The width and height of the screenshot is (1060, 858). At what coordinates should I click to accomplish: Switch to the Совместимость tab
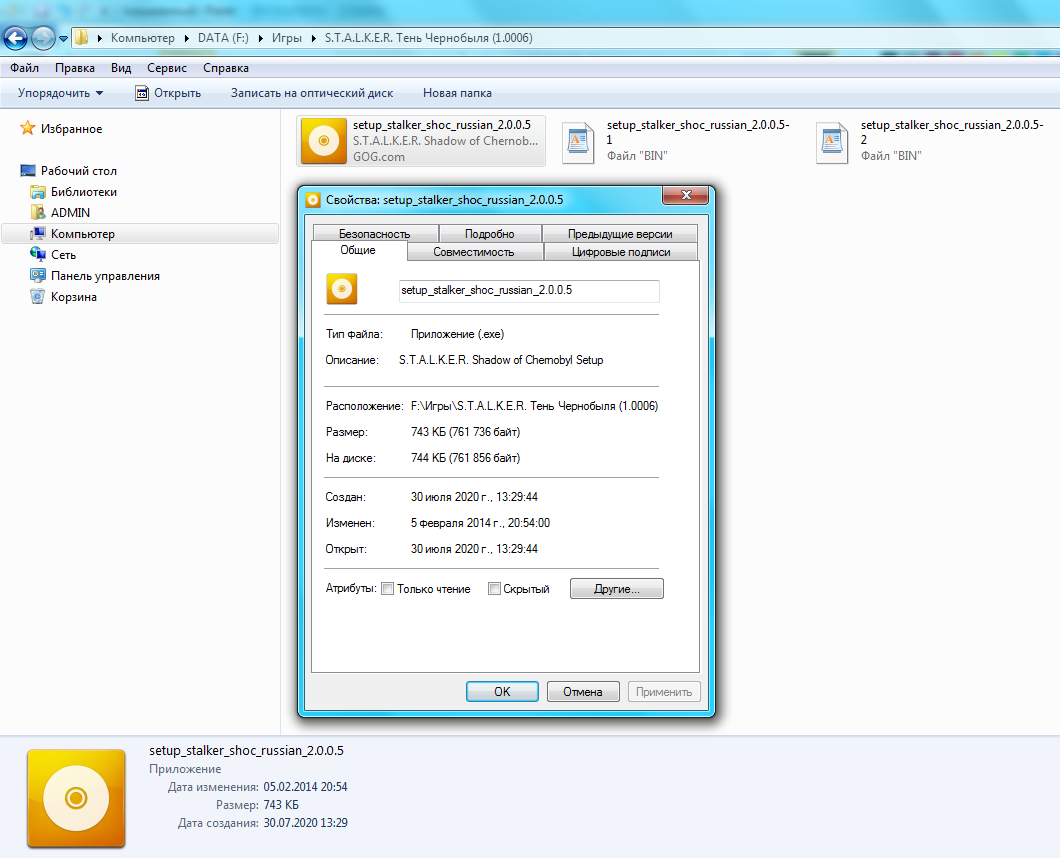coord(474,252)
